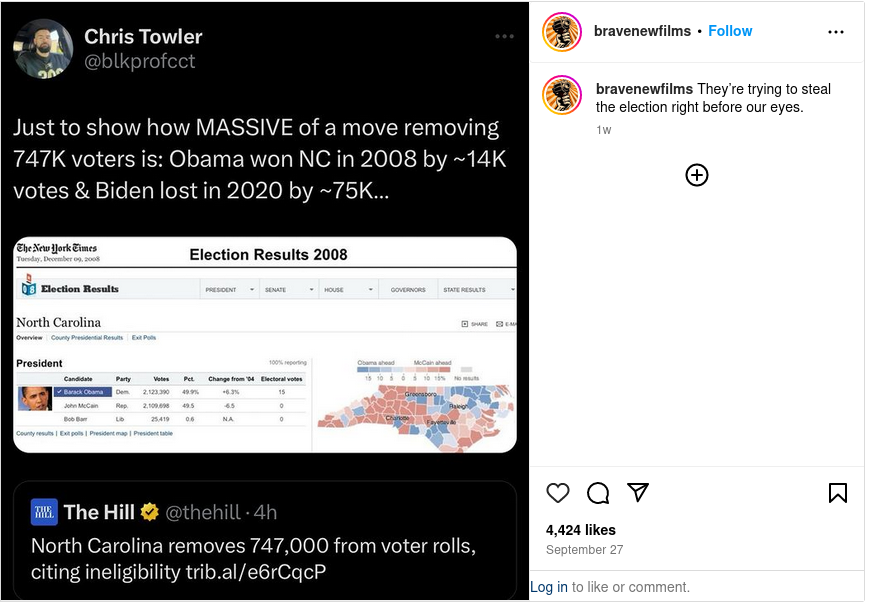Click The Hill logo in quoted tweet
Viewport: 872px width, 614px height.
coord(44,513)
